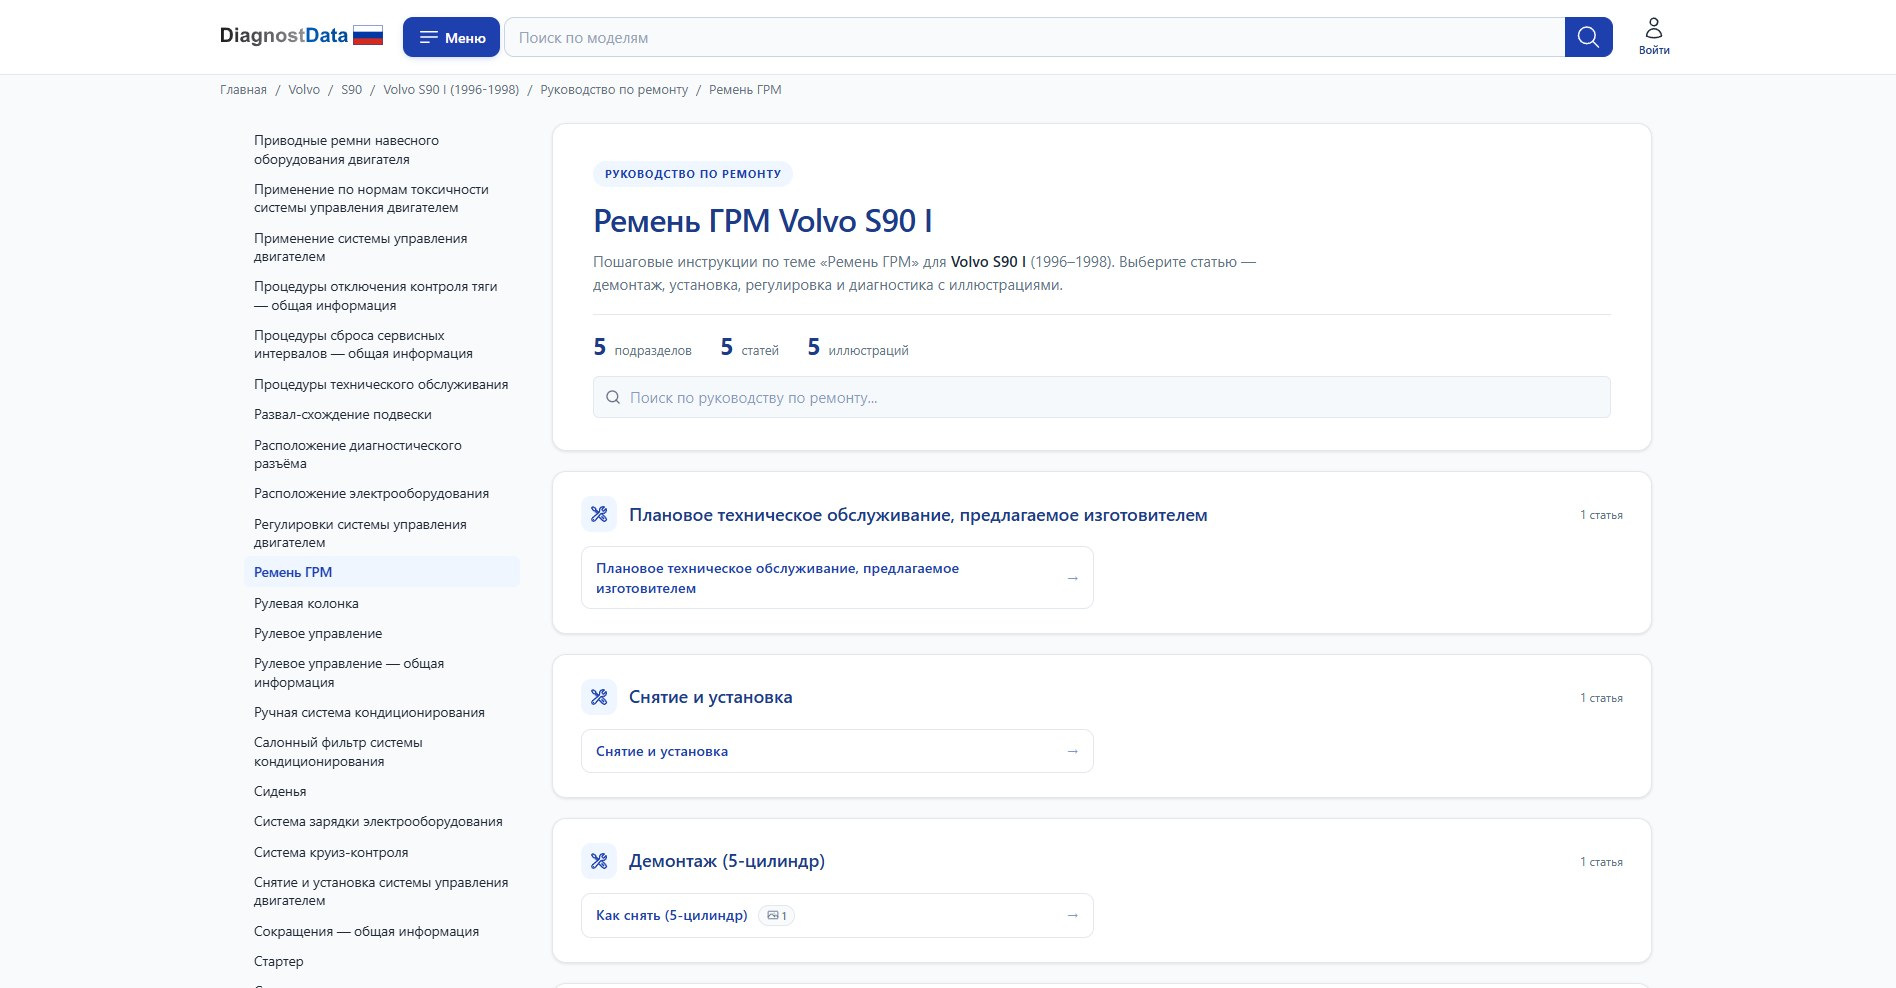Click the Ремень ГРМ Volvo S90 I title

(x=763, y=221)
